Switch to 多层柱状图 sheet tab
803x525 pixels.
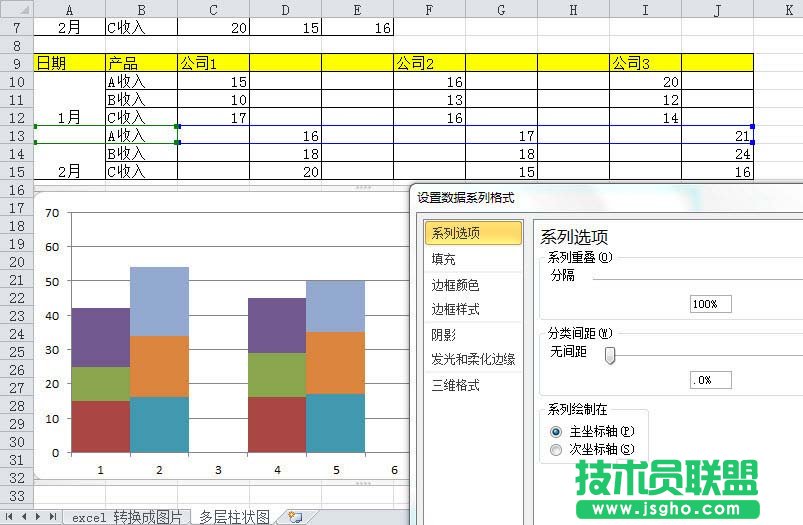coord(235,517)
